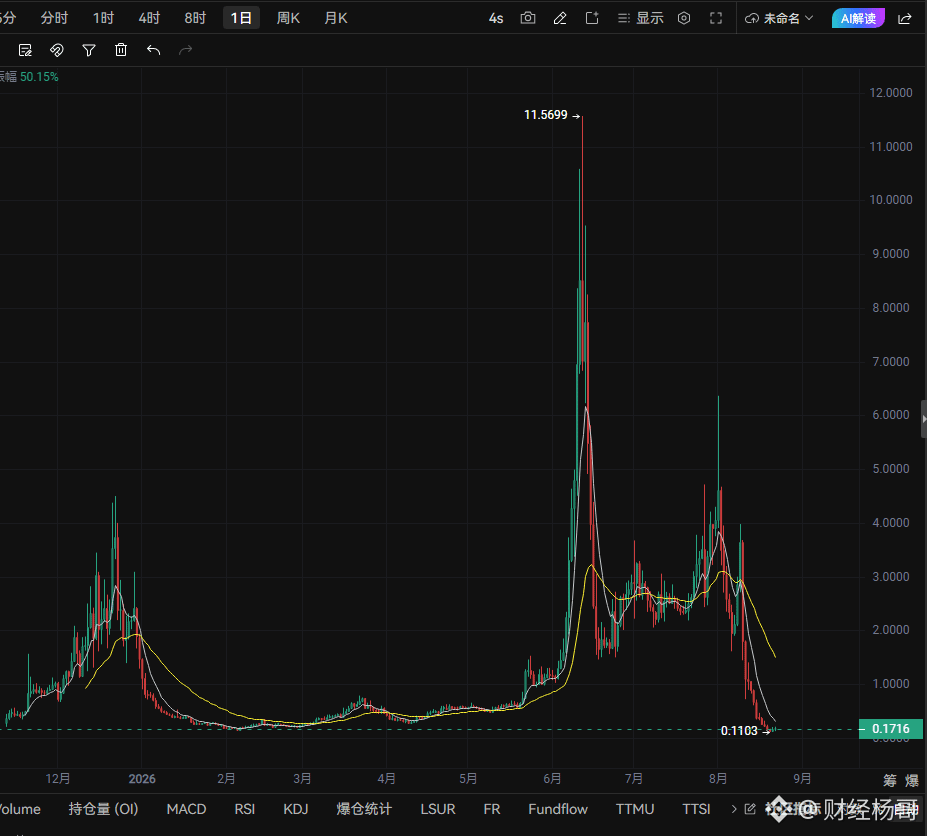Viewport: 927px width, 836px height.
Task: Click the AI解读 button
Action: pyautogui.click(x=858, y=18)
